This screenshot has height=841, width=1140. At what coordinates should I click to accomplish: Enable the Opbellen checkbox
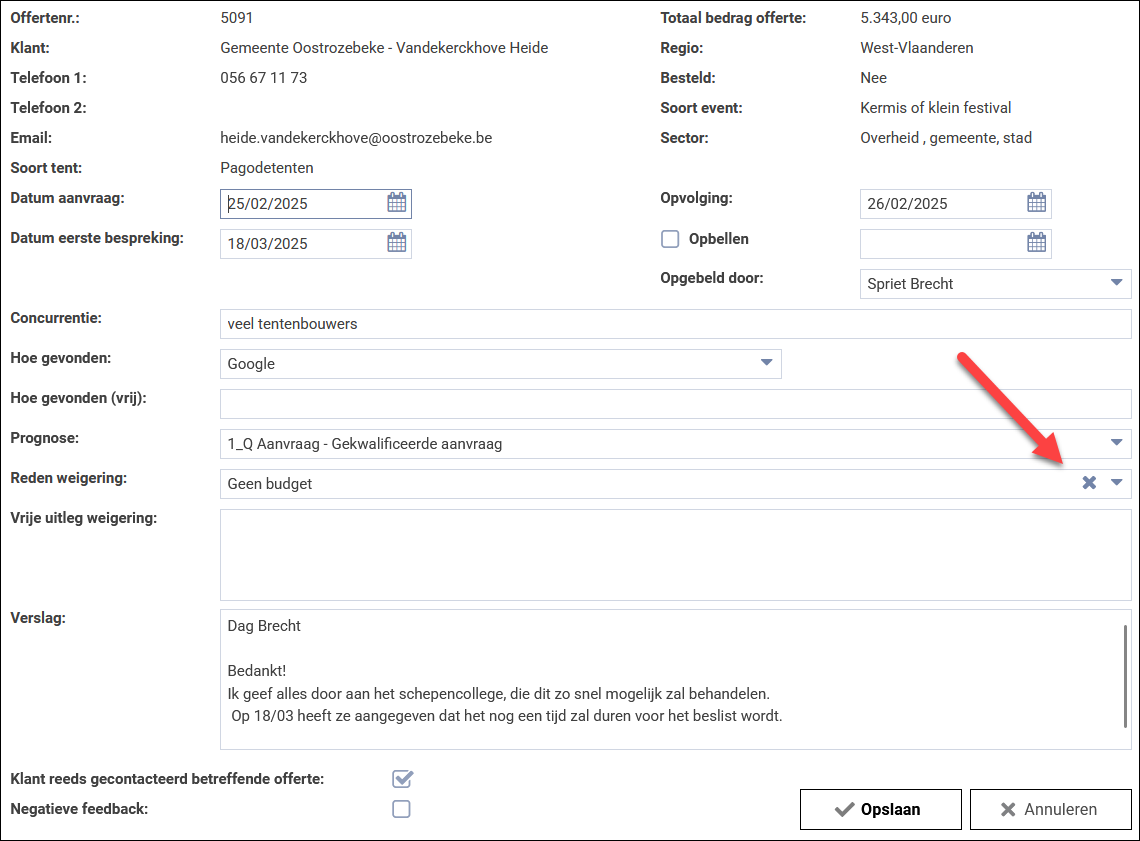(670, 239)
